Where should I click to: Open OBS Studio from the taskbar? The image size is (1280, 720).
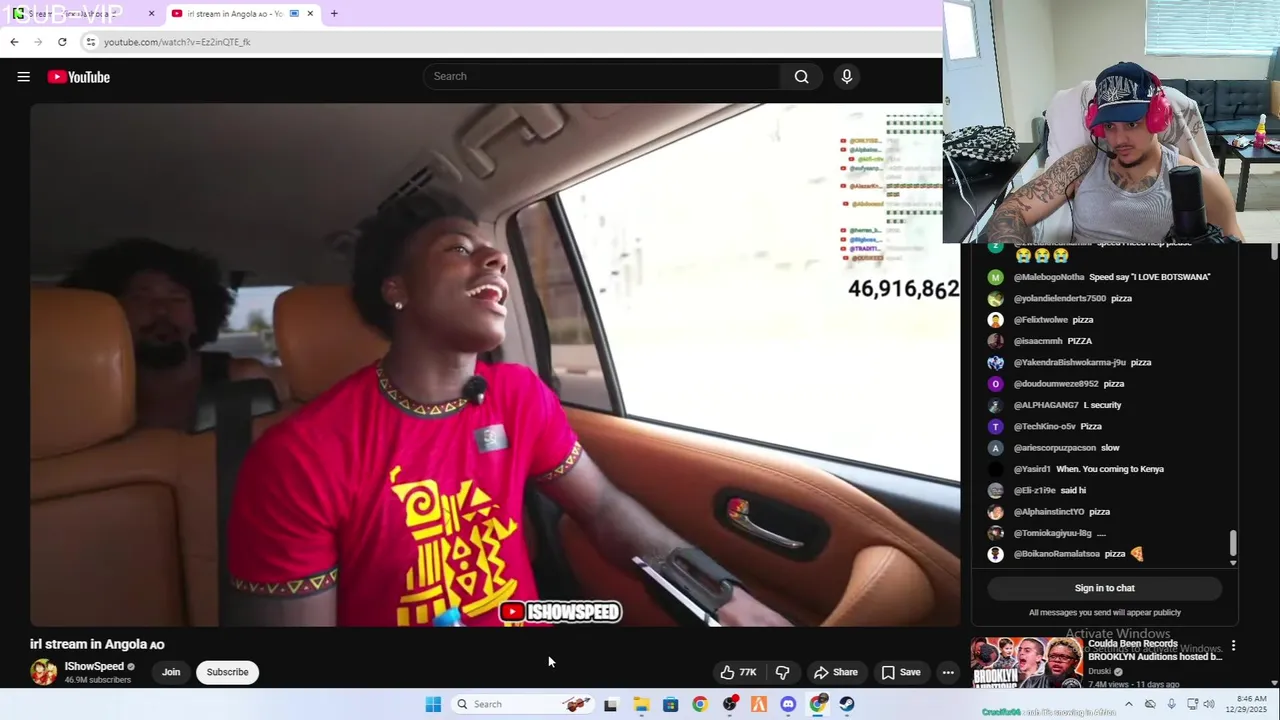click(730, 704)
